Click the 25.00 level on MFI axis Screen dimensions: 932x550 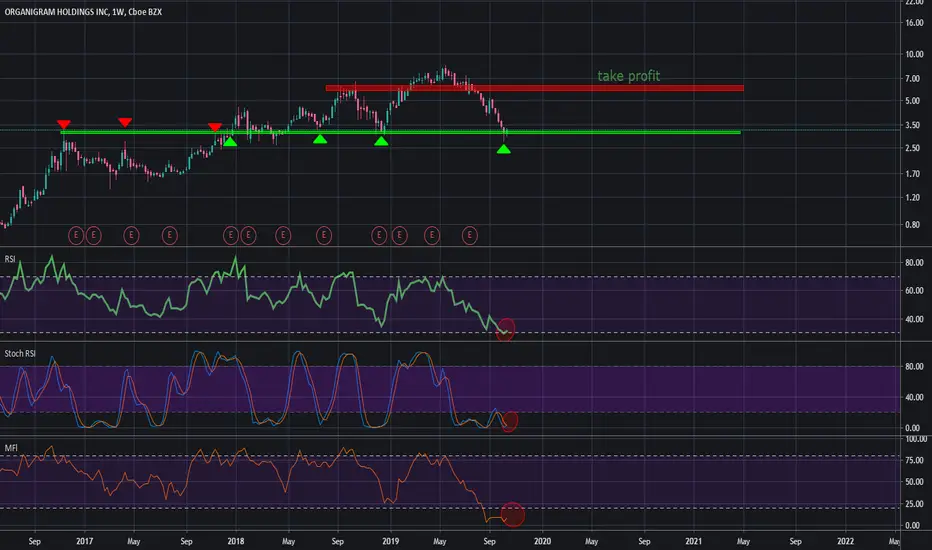[x=914, y=504]
